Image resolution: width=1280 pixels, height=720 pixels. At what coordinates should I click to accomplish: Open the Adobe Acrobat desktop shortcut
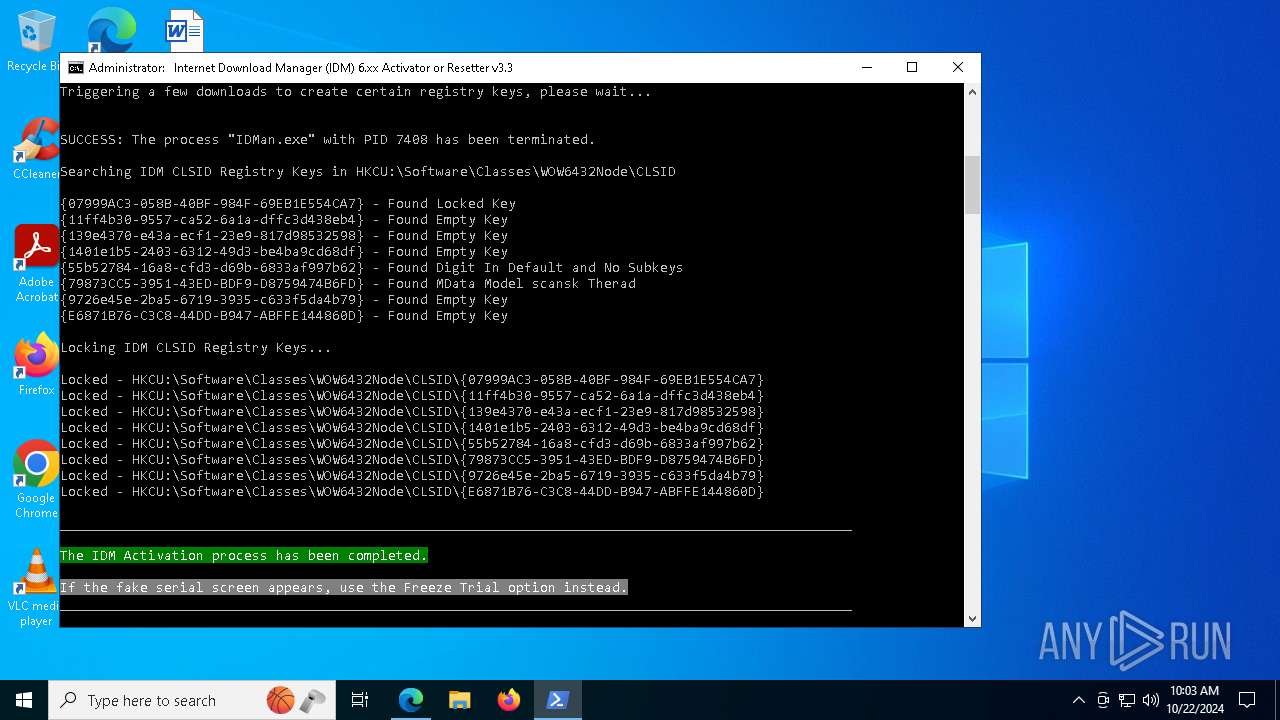(36, 264)
